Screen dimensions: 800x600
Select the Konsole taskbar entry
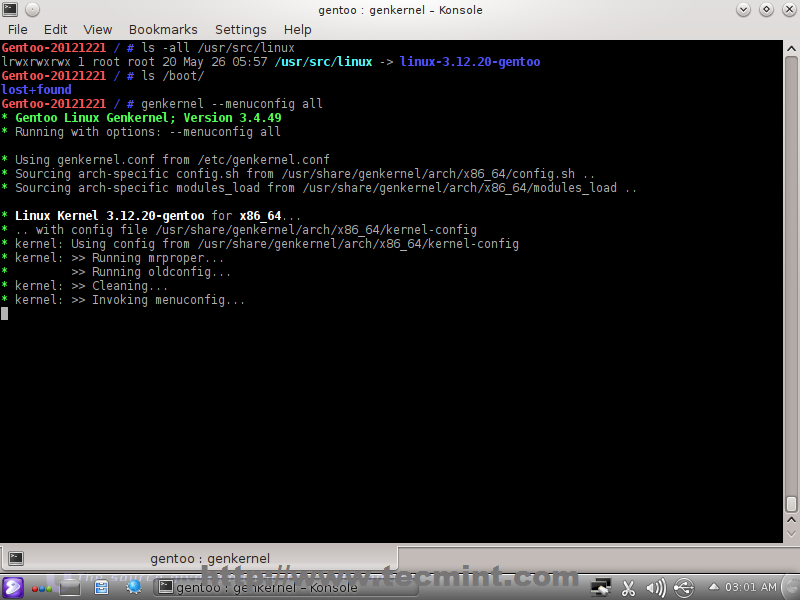pos(286,587)
